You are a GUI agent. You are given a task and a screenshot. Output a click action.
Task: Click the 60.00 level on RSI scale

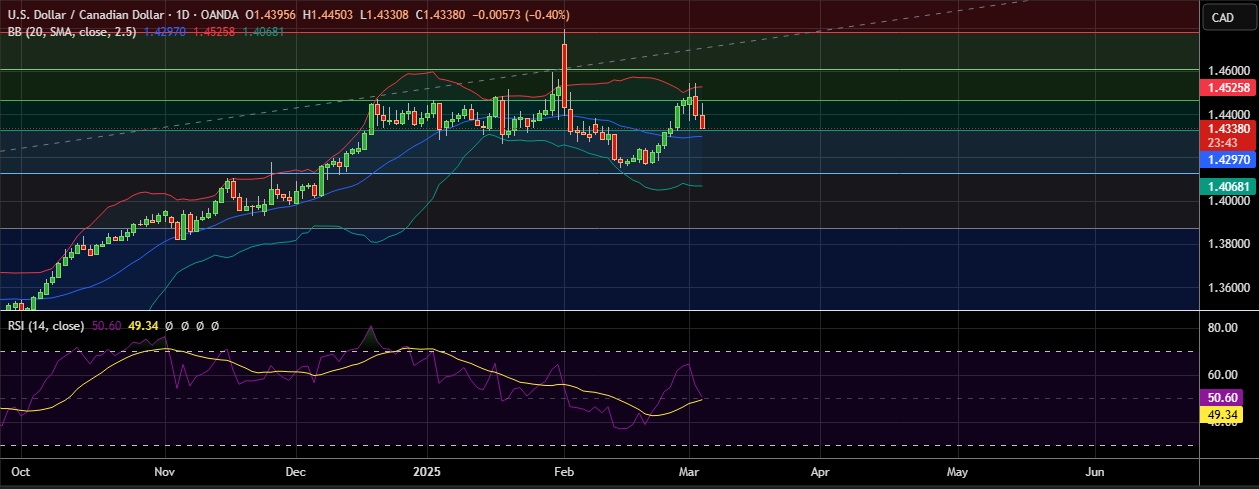(1223, 375)
